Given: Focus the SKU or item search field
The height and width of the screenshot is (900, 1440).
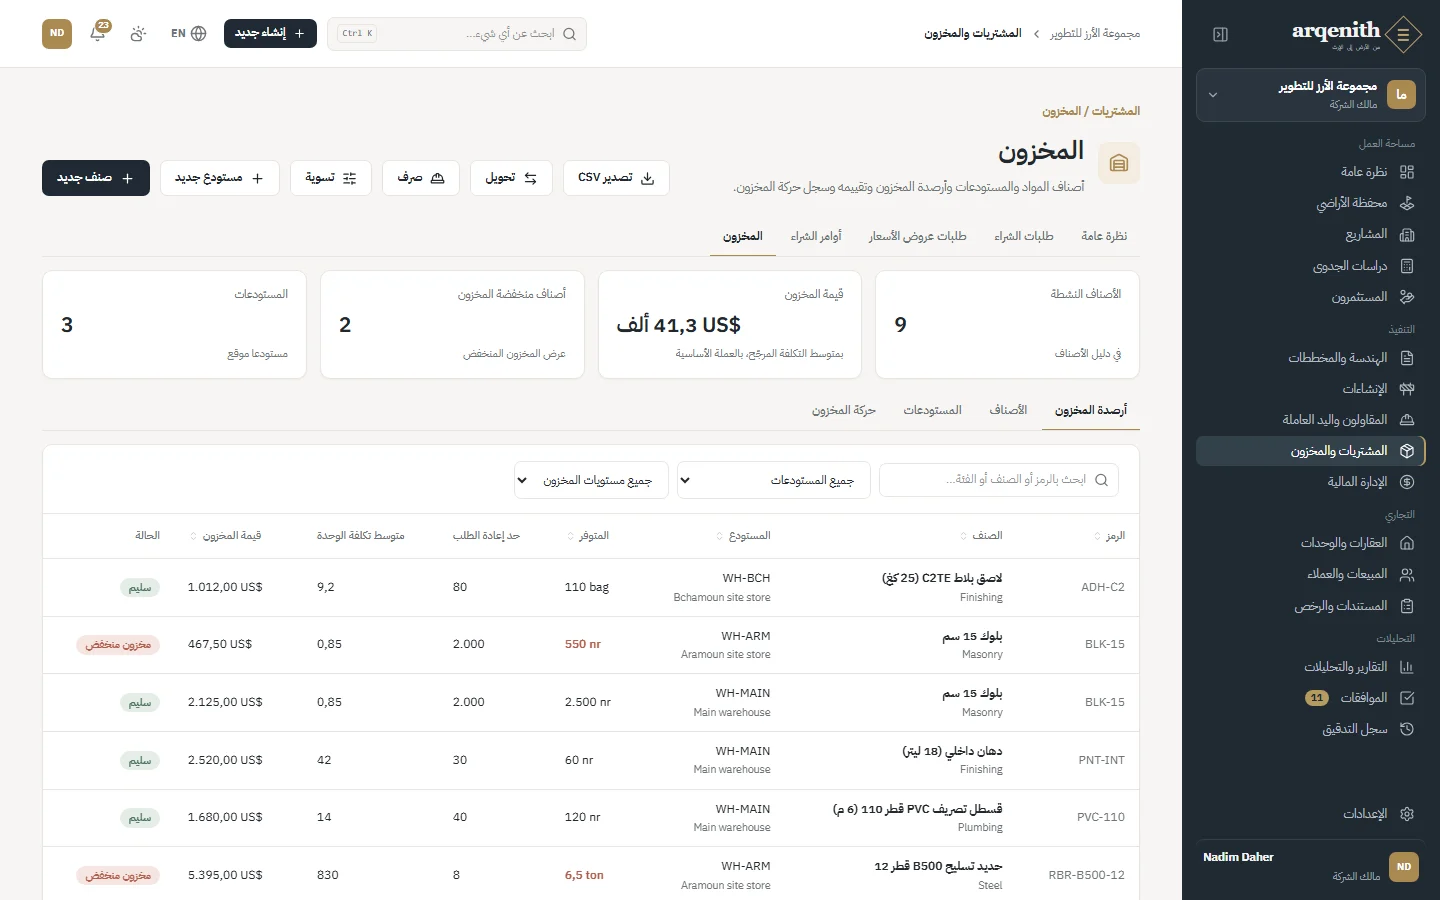Looking at the screenshot, I should [x=999, y=480].
